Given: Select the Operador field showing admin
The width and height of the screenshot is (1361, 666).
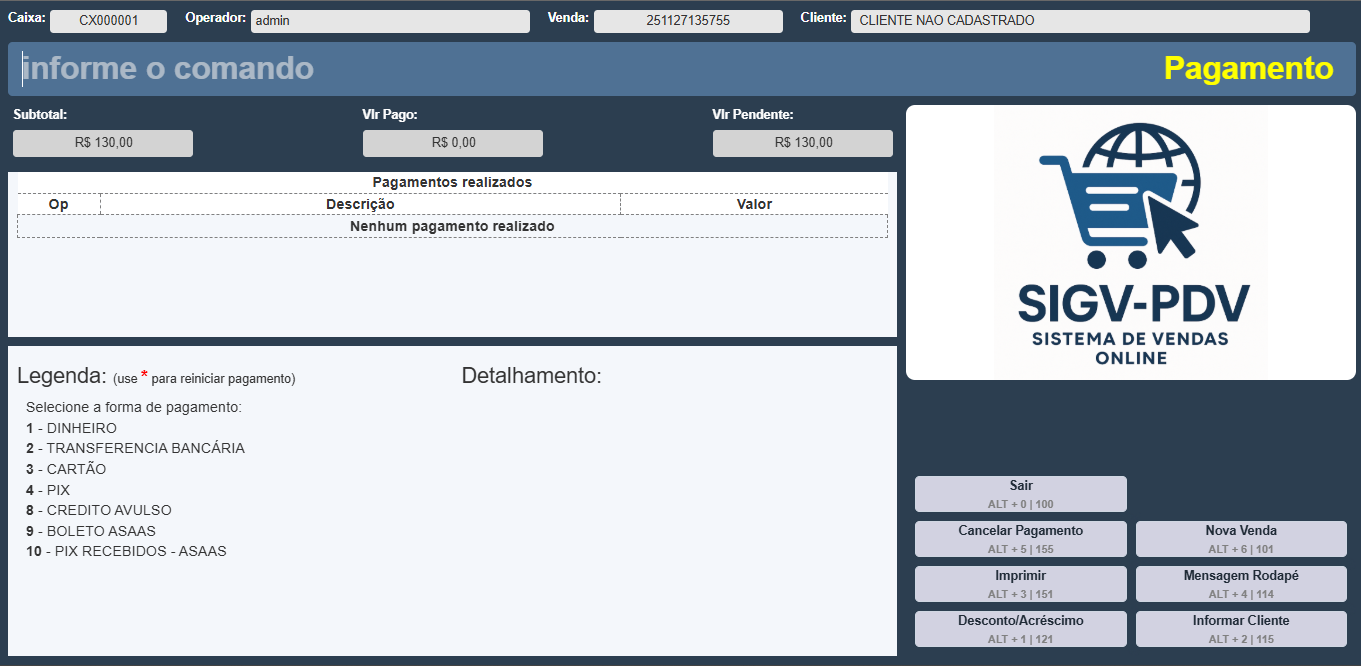Looking at the screenshot, I should pyautogui.click(x=389, y=21).
